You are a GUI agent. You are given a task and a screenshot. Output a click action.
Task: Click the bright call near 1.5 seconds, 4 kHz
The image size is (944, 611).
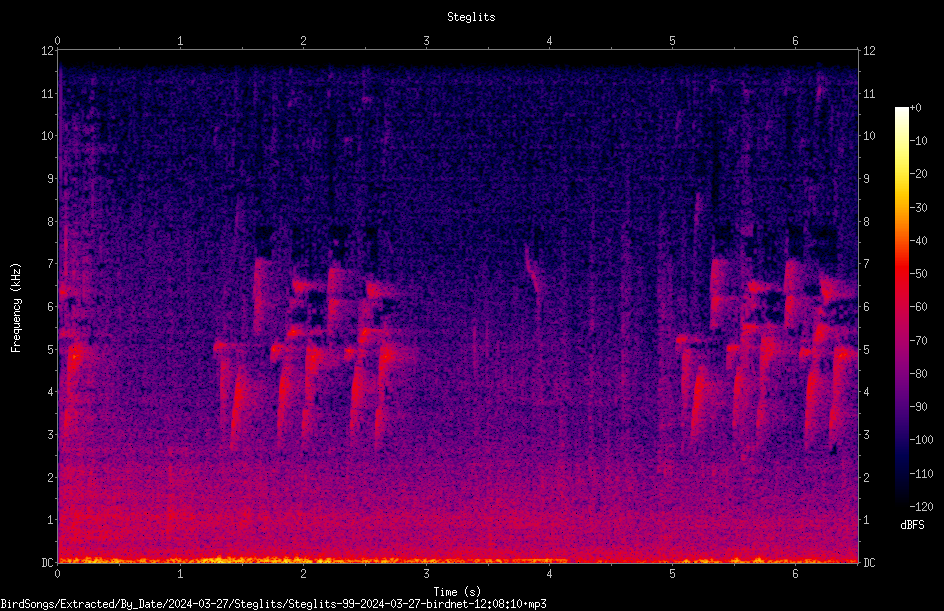(x=238, y=397)
